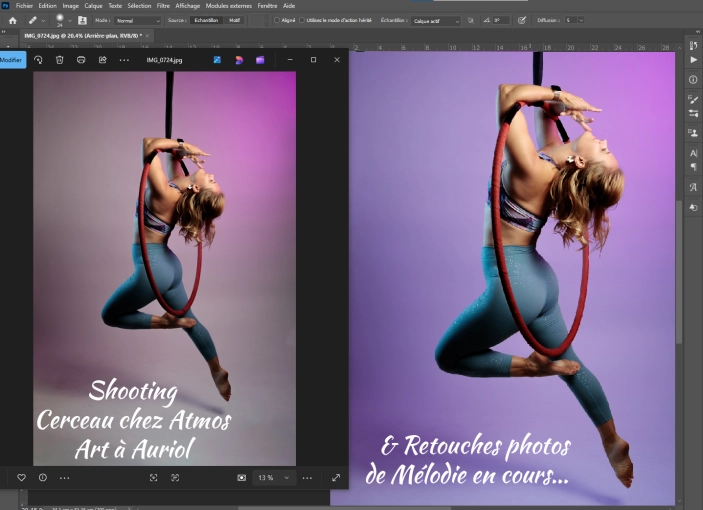Expand the left toolbar double chevron

4,32
